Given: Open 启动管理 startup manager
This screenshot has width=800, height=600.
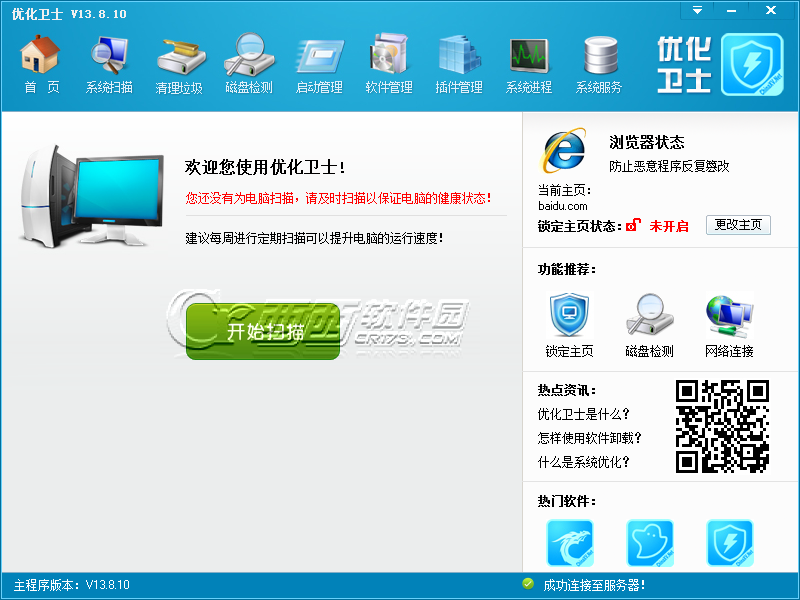Looking at the screenshot, I should [x=319, y=64].
